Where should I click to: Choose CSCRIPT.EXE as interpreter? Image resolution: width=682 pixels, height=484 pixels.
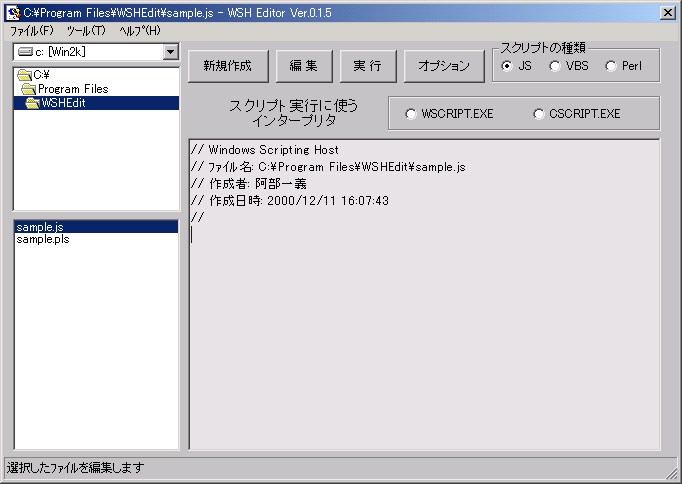coord(538,114)
